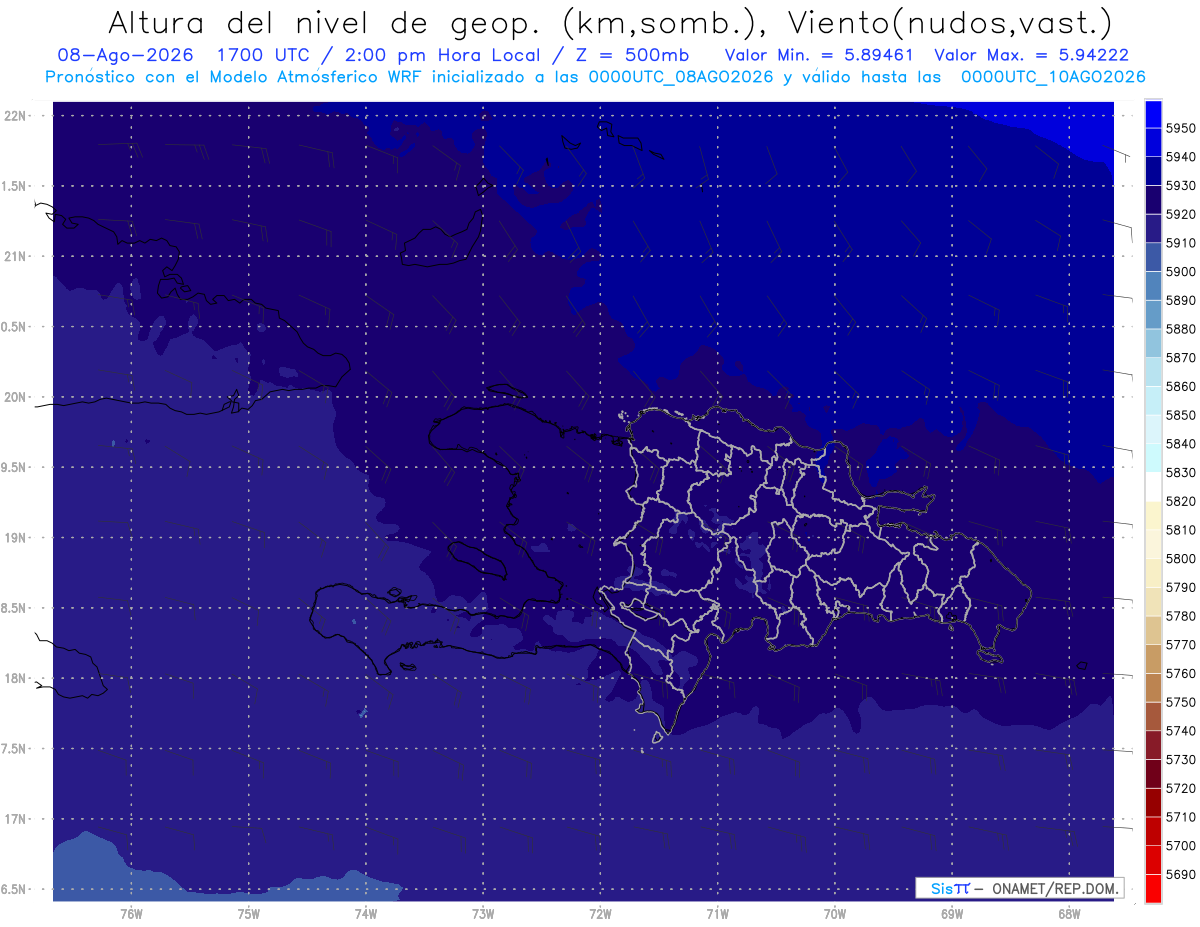
Task: Click the '17N' latitude label
Action: coord(14,819)
